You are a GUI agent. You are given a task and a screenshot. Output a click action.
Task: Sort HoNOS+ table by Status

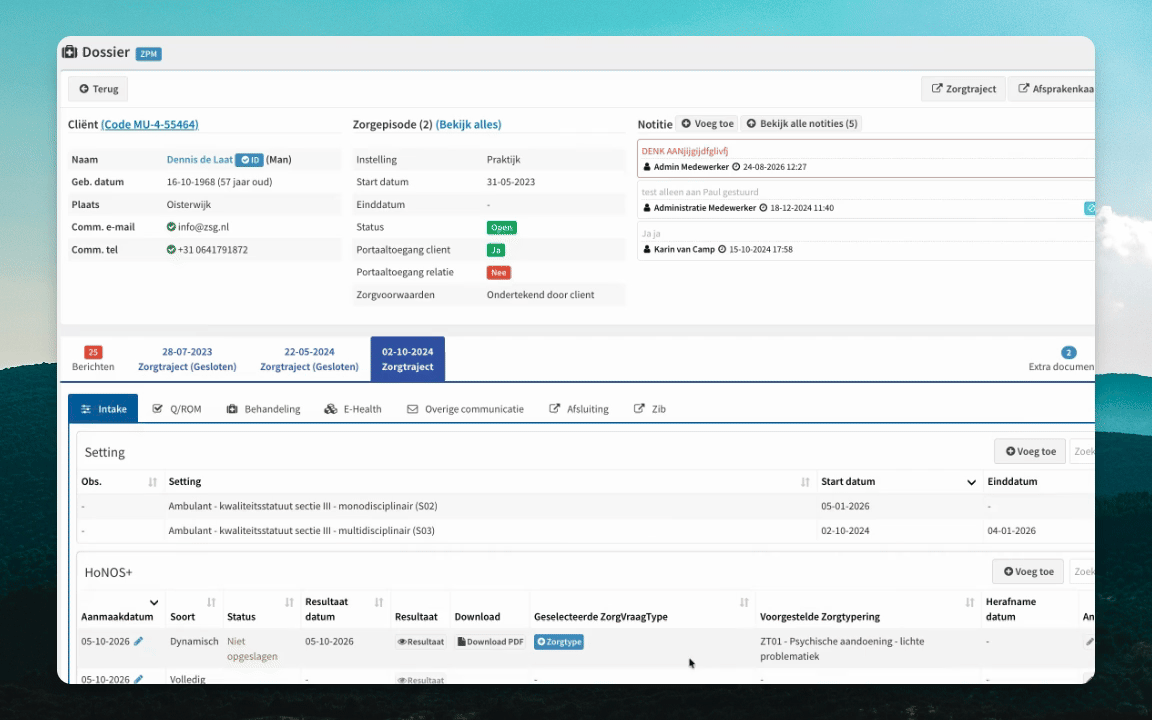pyautogui.click(x=289, y=602)
